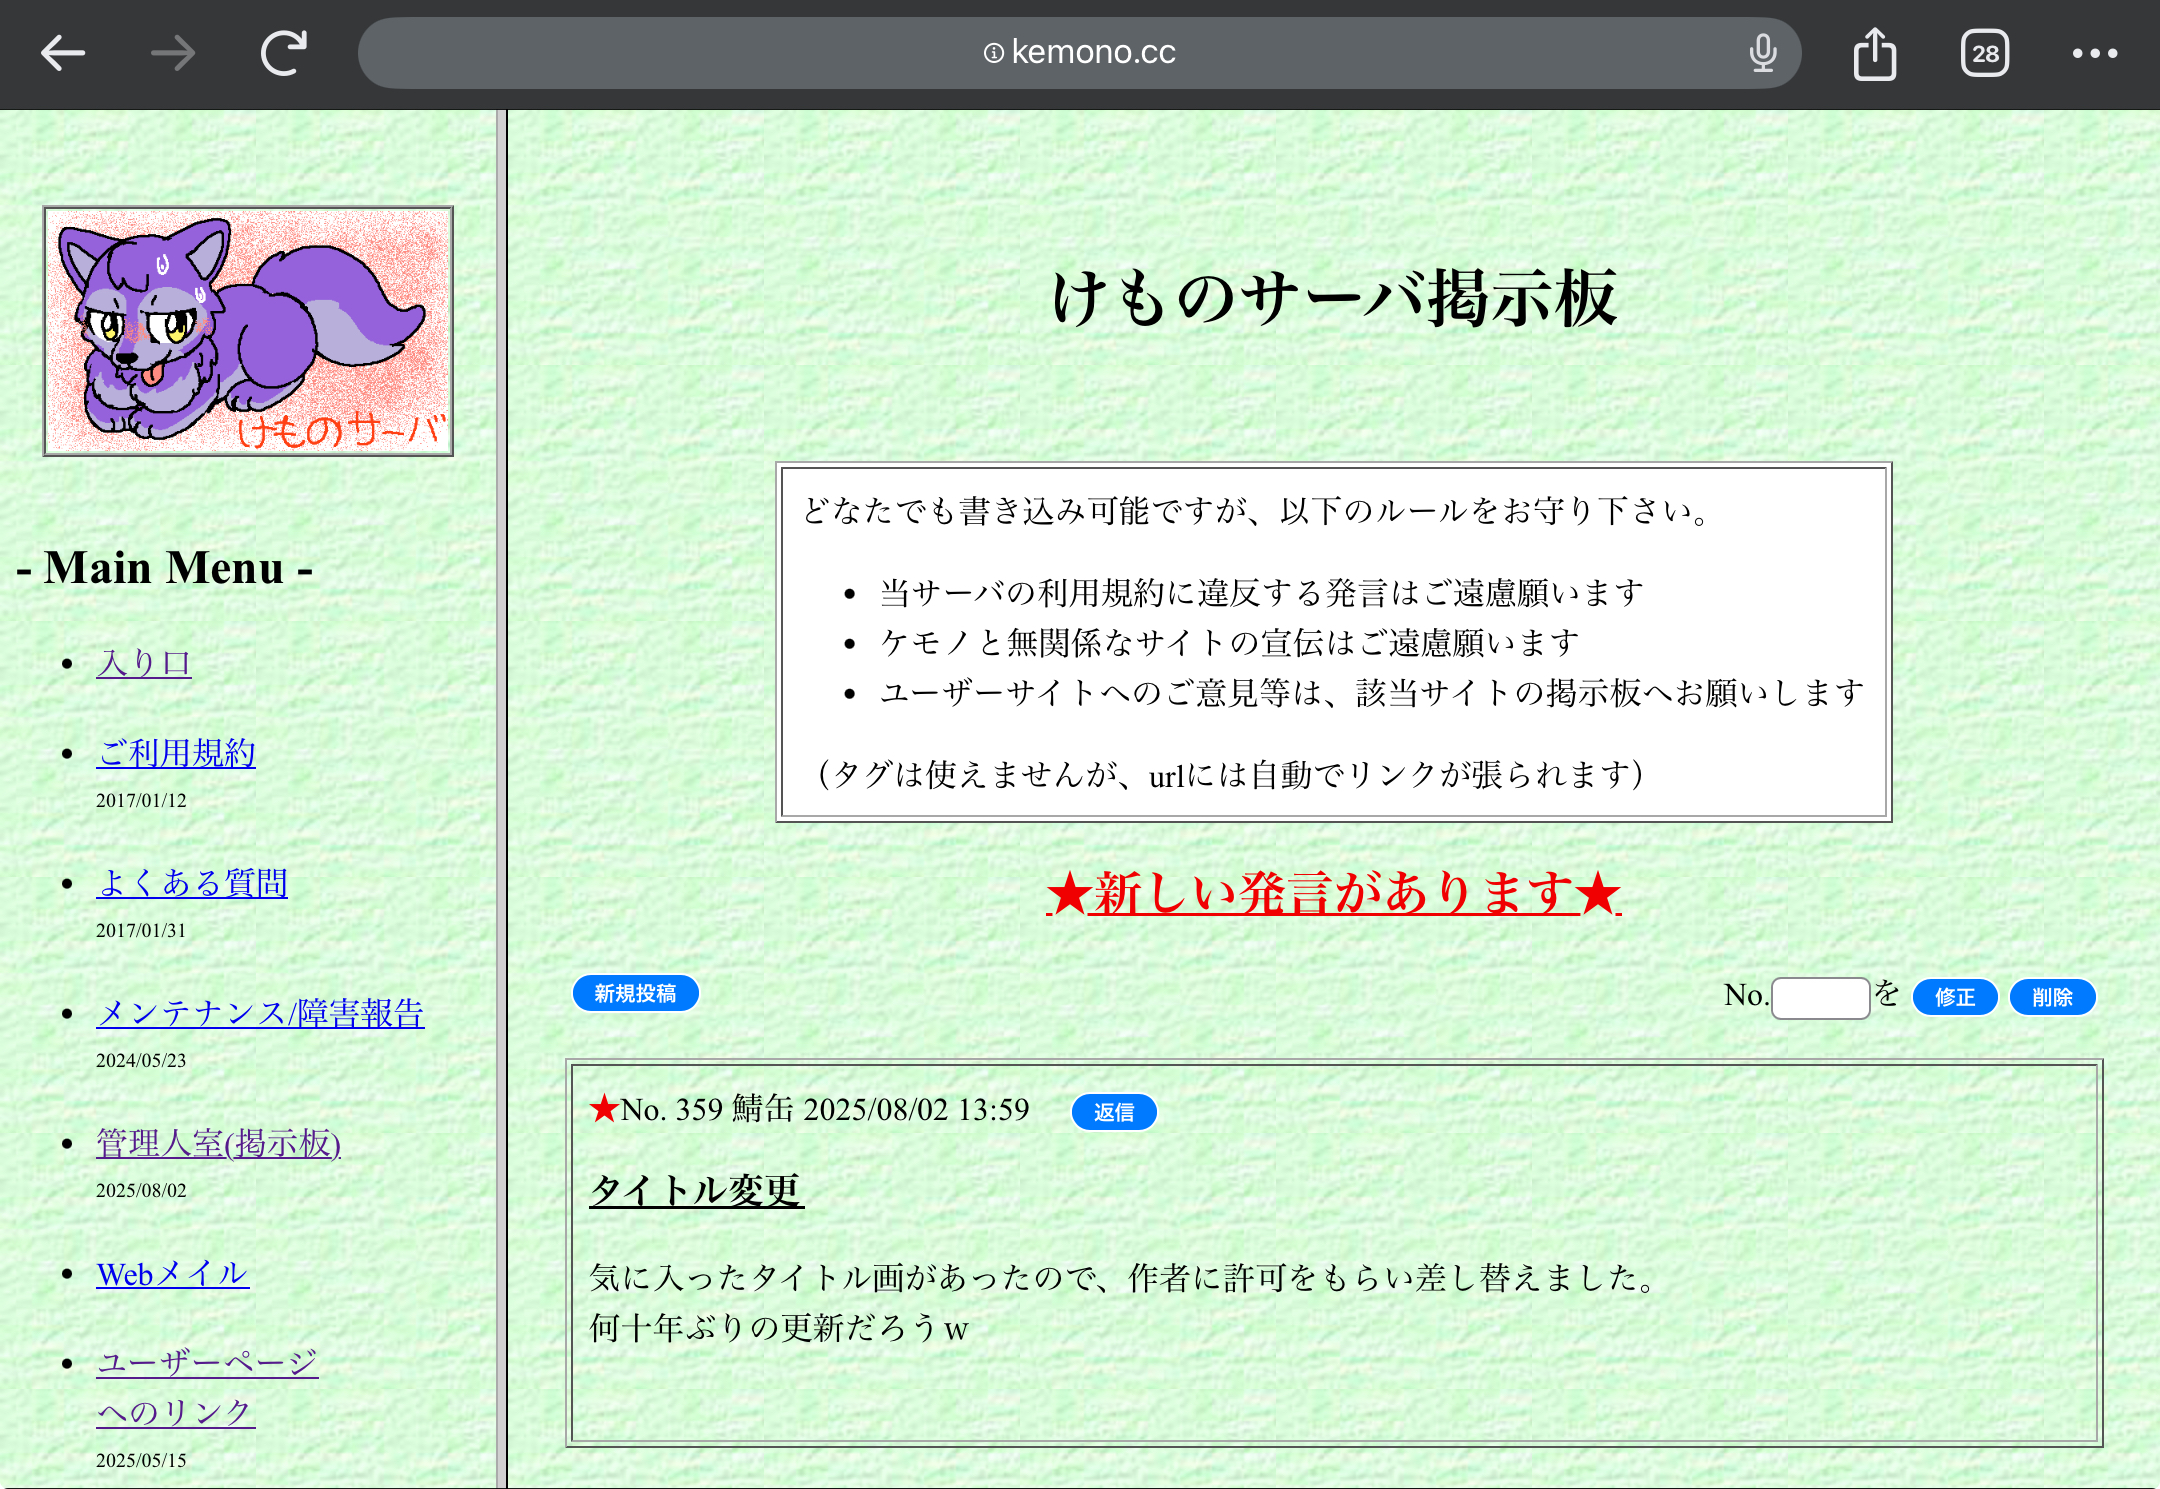
Task: Open the tab switcher showing 28
Action: pyautogui.click(x=1985, y=53)
